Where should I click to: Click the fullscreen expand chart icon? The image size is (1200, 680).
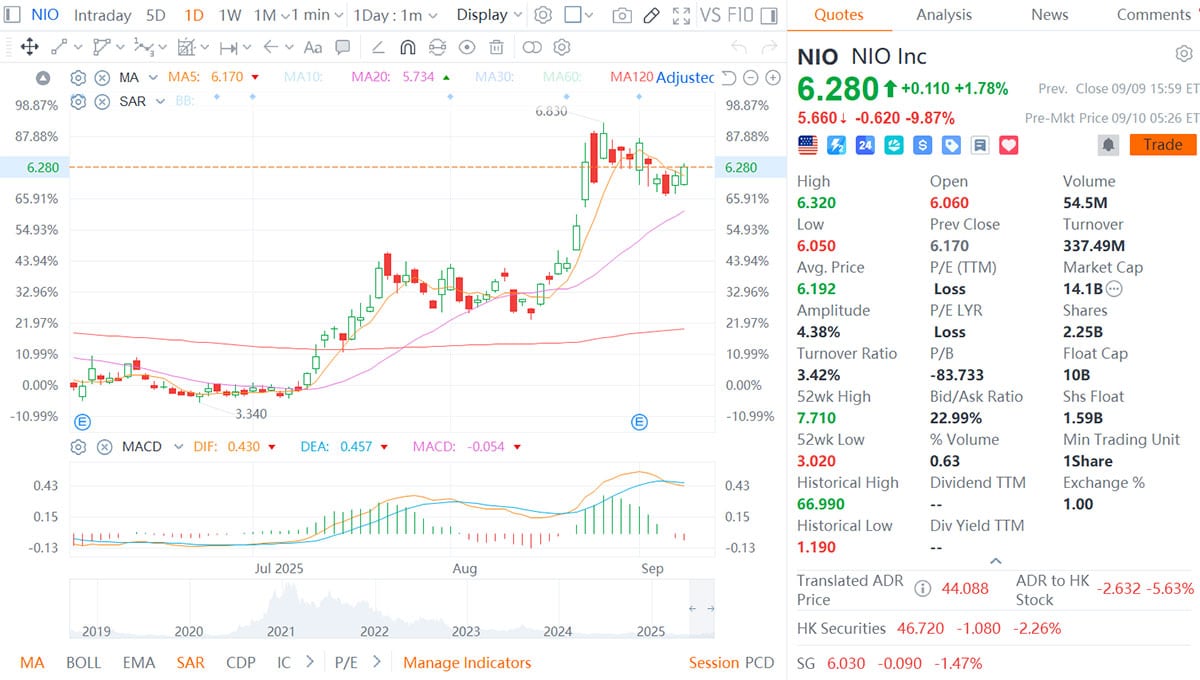click(x=681, y=15)
